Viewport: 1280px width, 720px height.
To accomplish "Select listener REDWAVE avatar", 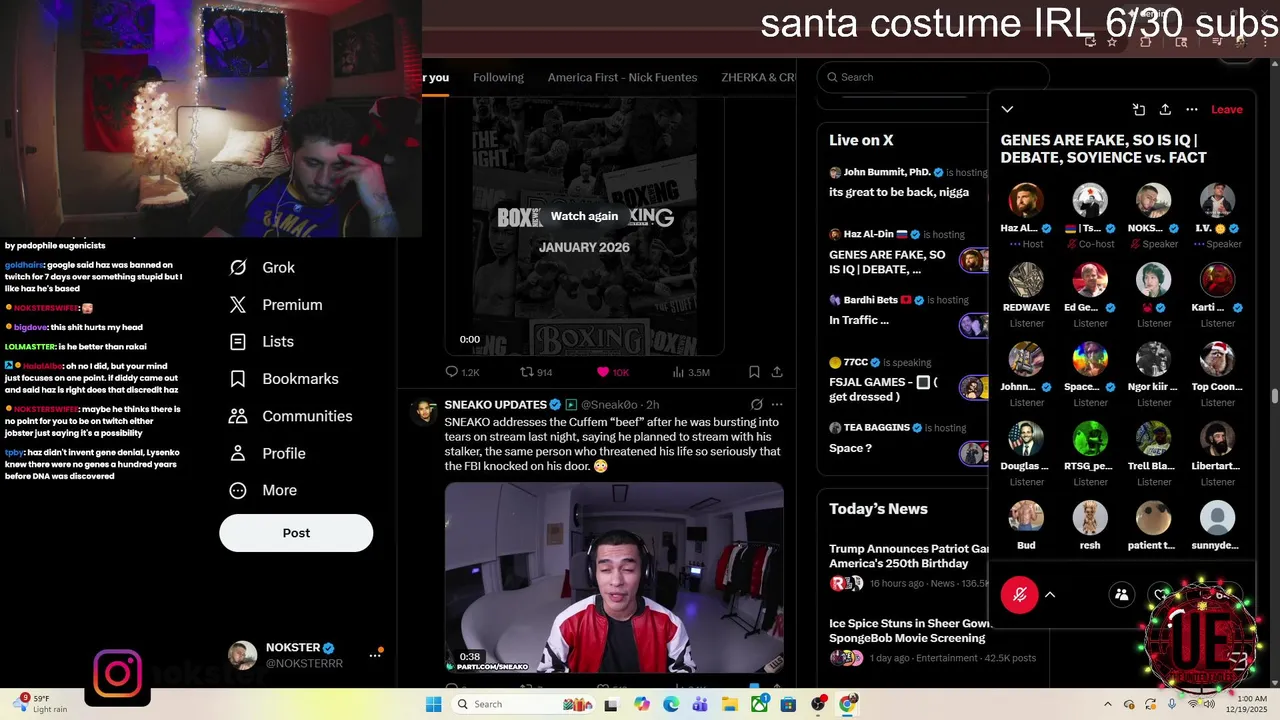I will [x=1026, y=280].
